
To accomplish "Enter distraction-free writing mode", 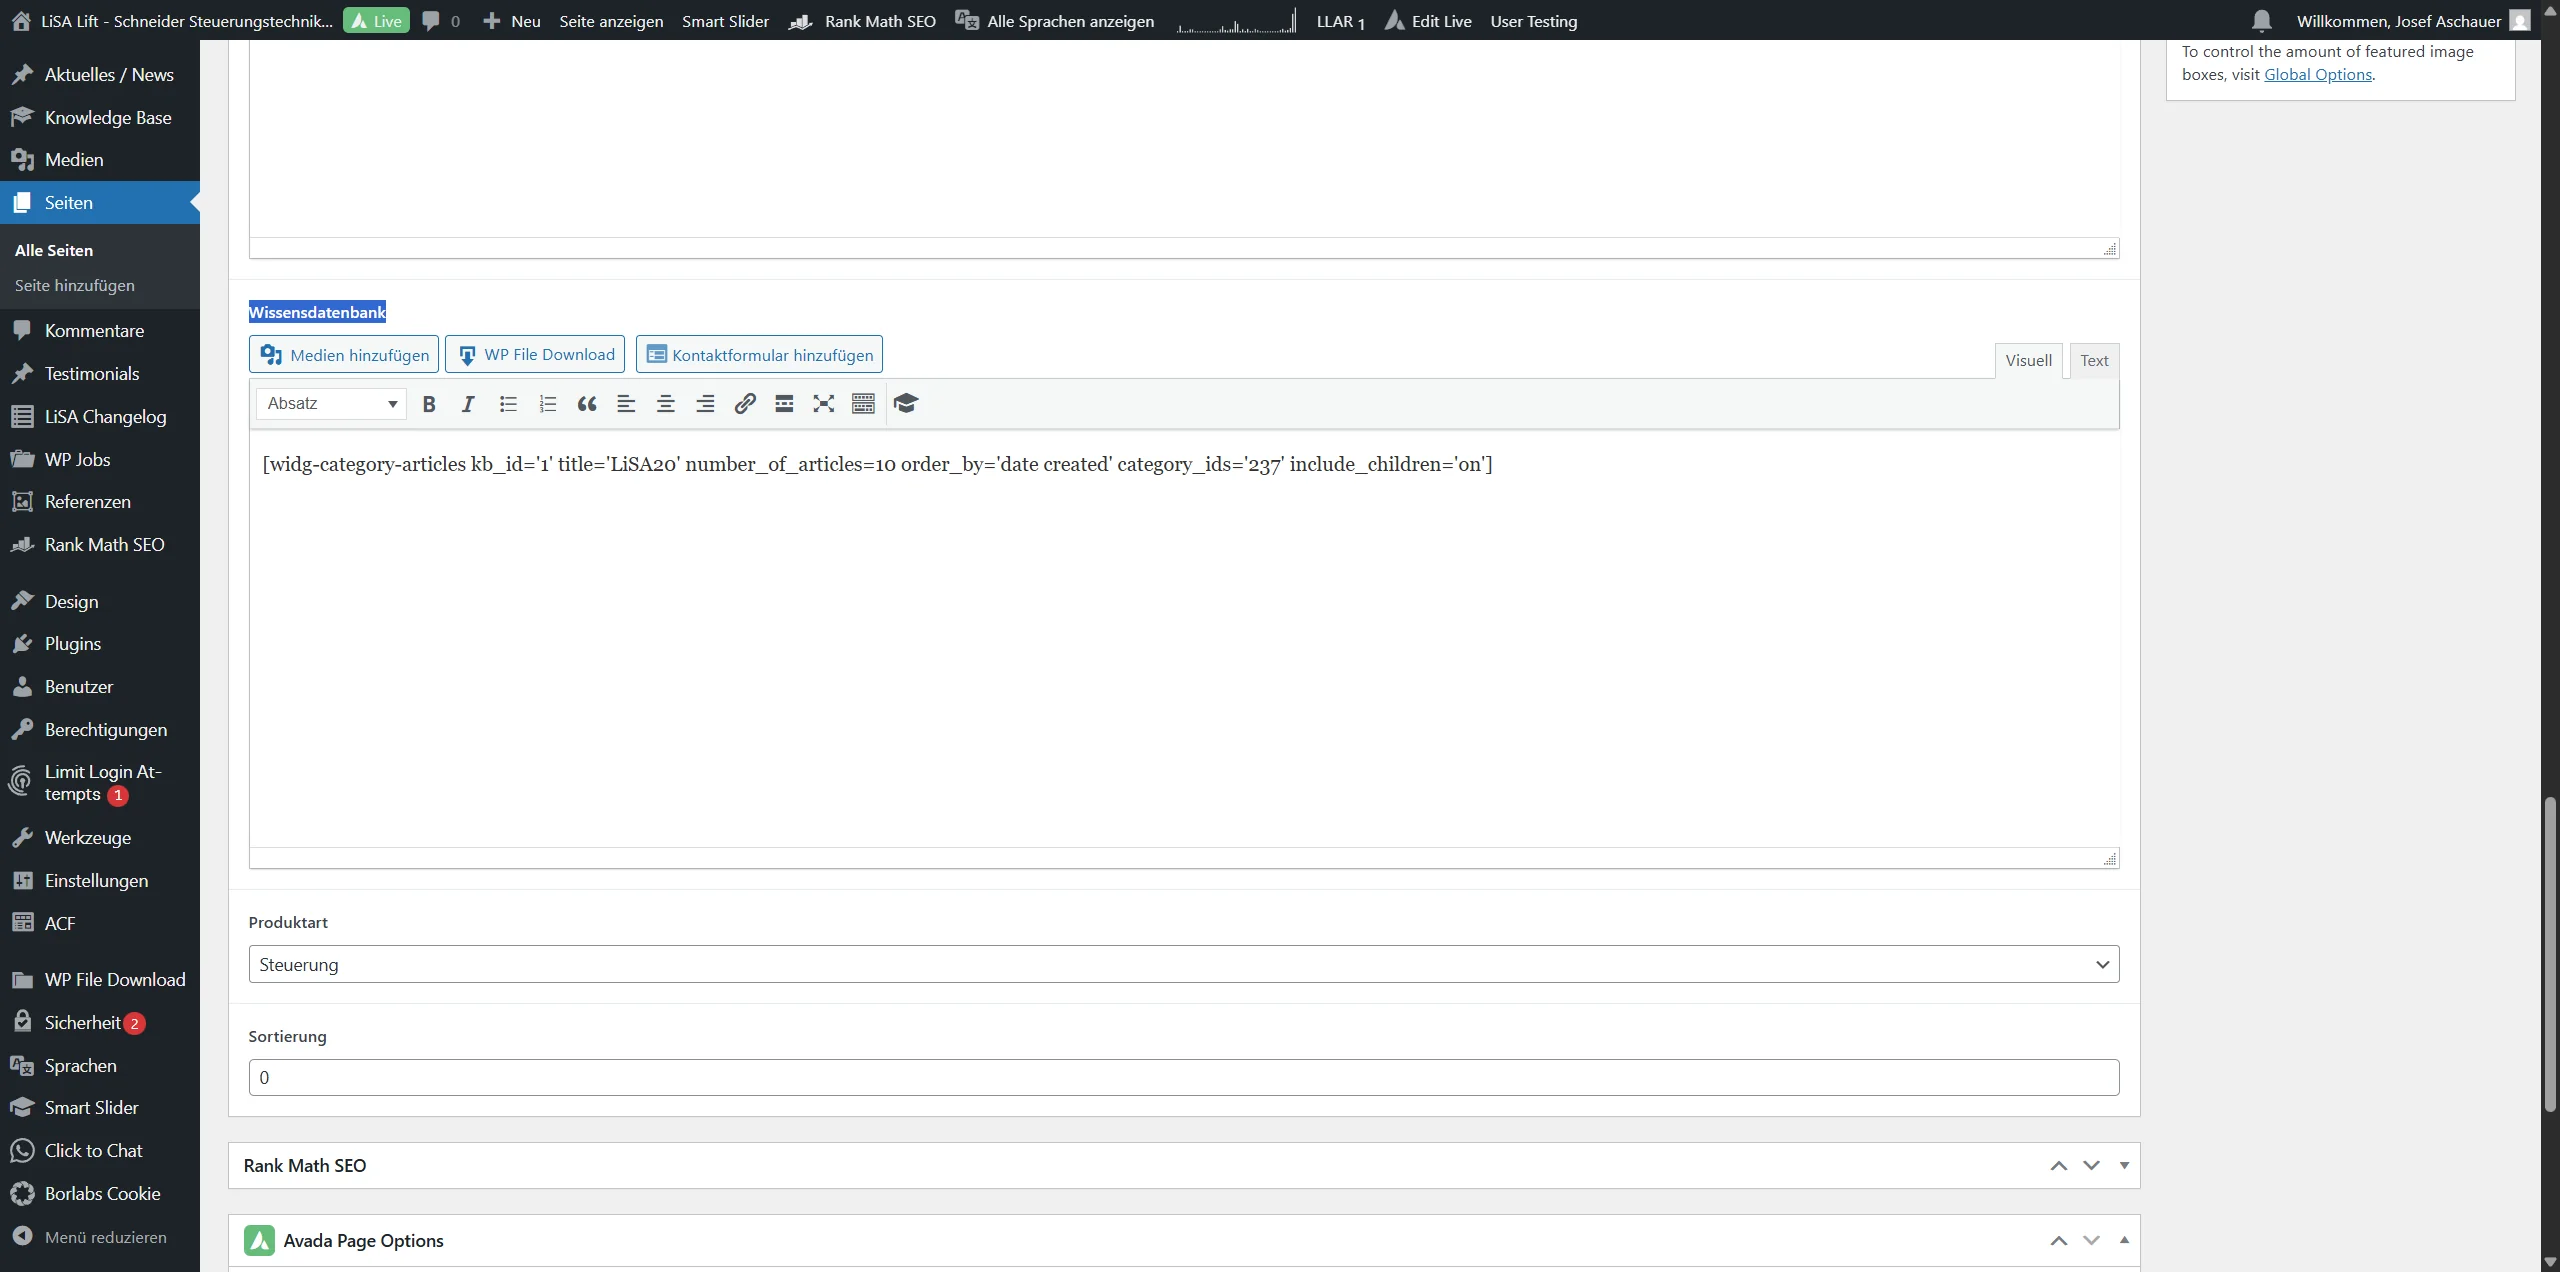I will pyautogui.click(x=823, y=403).
